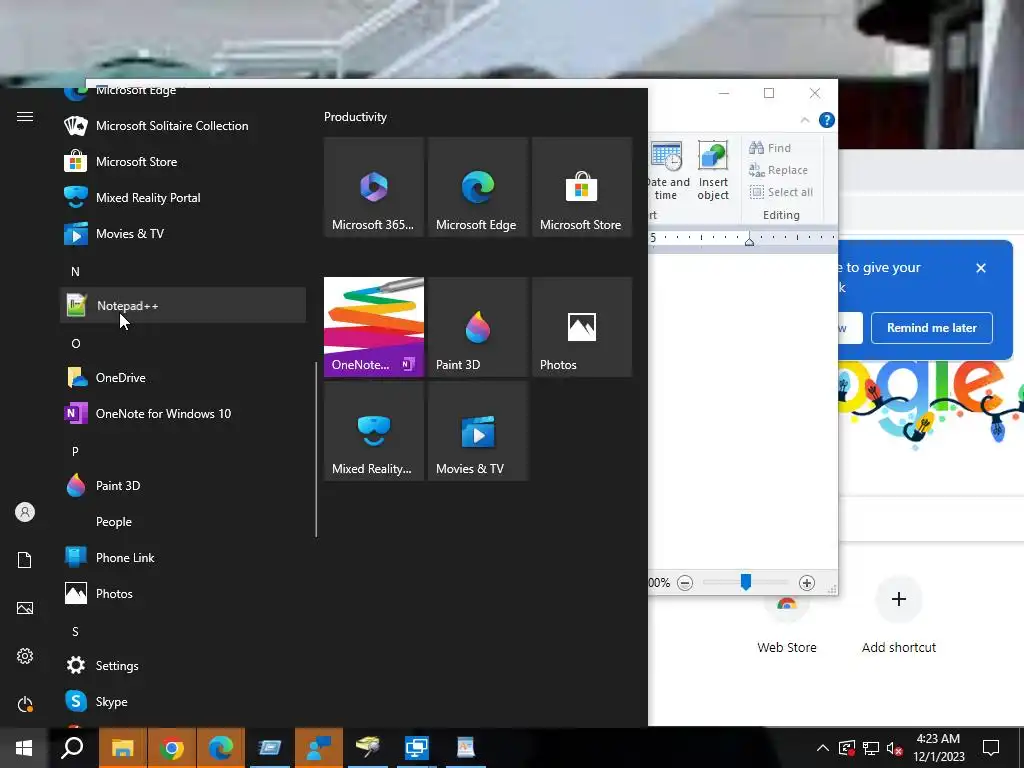Open Paint 3D in app list
Image resolution: width=1024 pixels, height=768 pixels.
point(183,485)
